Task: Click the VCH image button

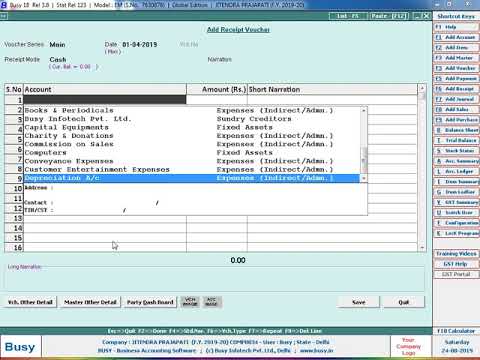Action: [190, 302]
